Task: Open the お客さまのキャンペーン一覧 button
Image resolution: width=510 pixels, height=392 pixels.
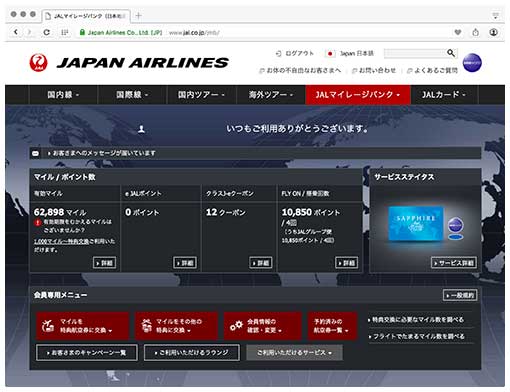Action: point(87,353)
